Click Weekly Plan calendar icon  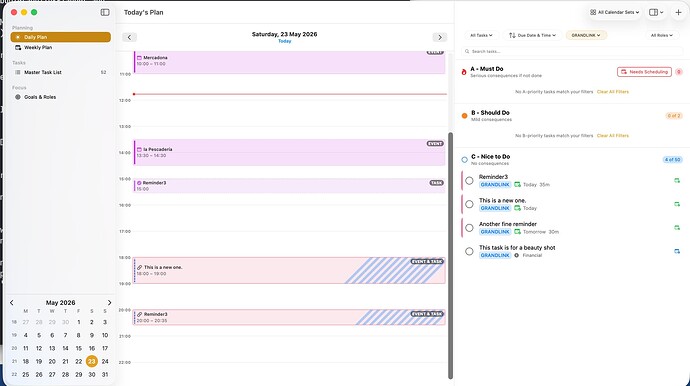[x=18, y=48]
